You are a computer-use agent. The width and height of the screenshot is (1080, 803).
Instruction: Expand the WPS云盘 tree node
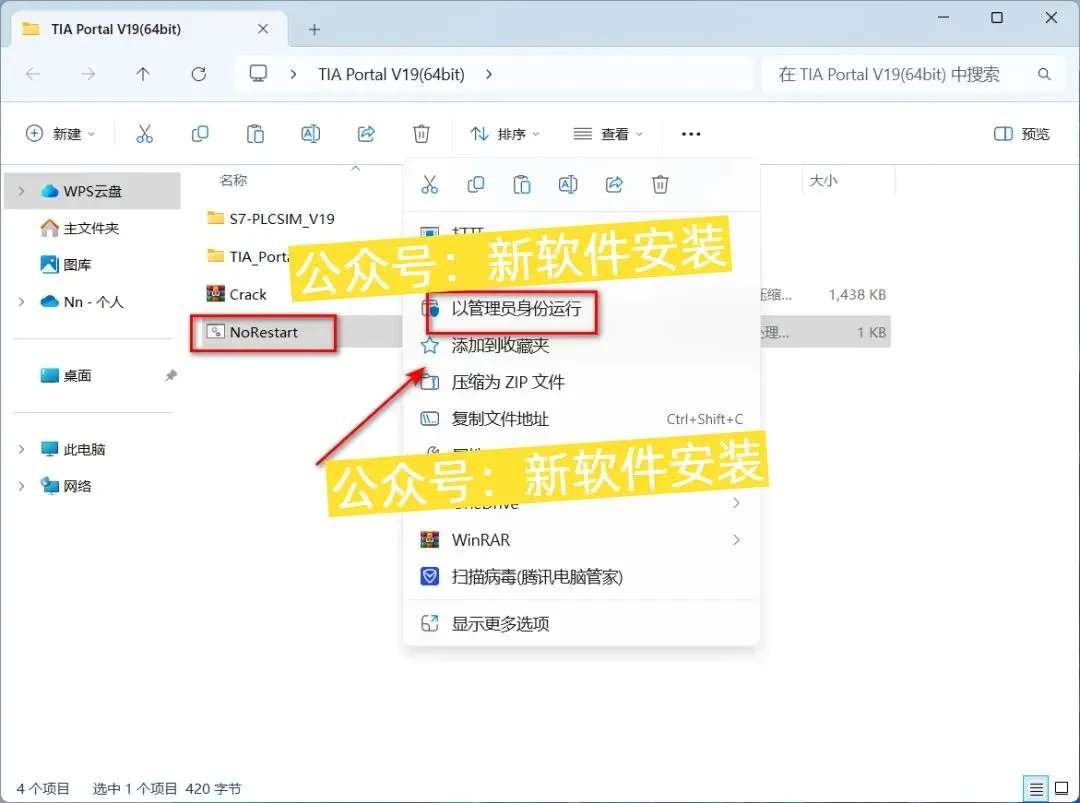[x=21, y=191]
